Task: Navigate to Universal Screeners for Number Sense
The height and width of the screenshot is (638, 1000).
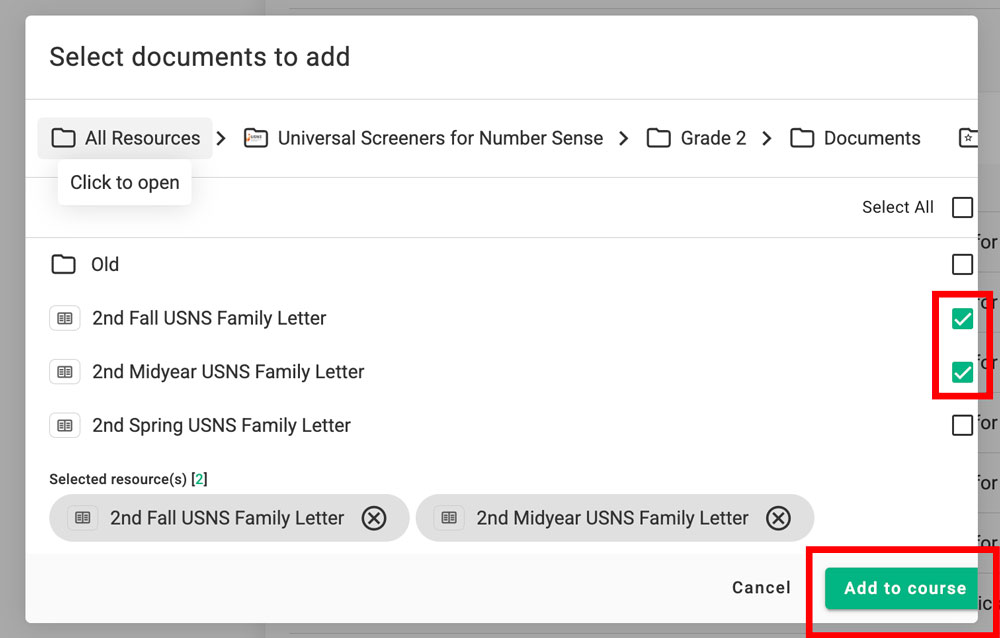Action: point(440,138)
